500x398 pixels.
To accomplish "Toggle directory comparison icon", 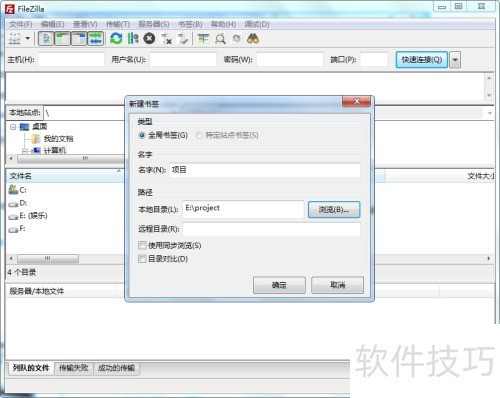I will coord(220,39).
